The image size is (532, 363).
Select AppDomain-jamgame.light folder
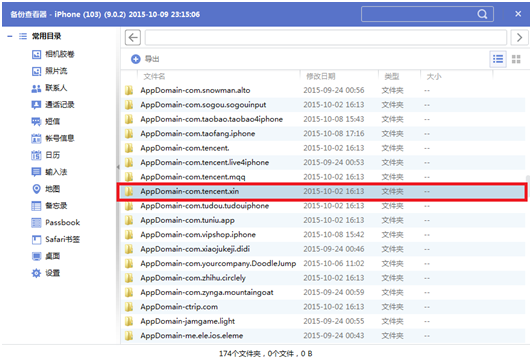coord(323,321)
